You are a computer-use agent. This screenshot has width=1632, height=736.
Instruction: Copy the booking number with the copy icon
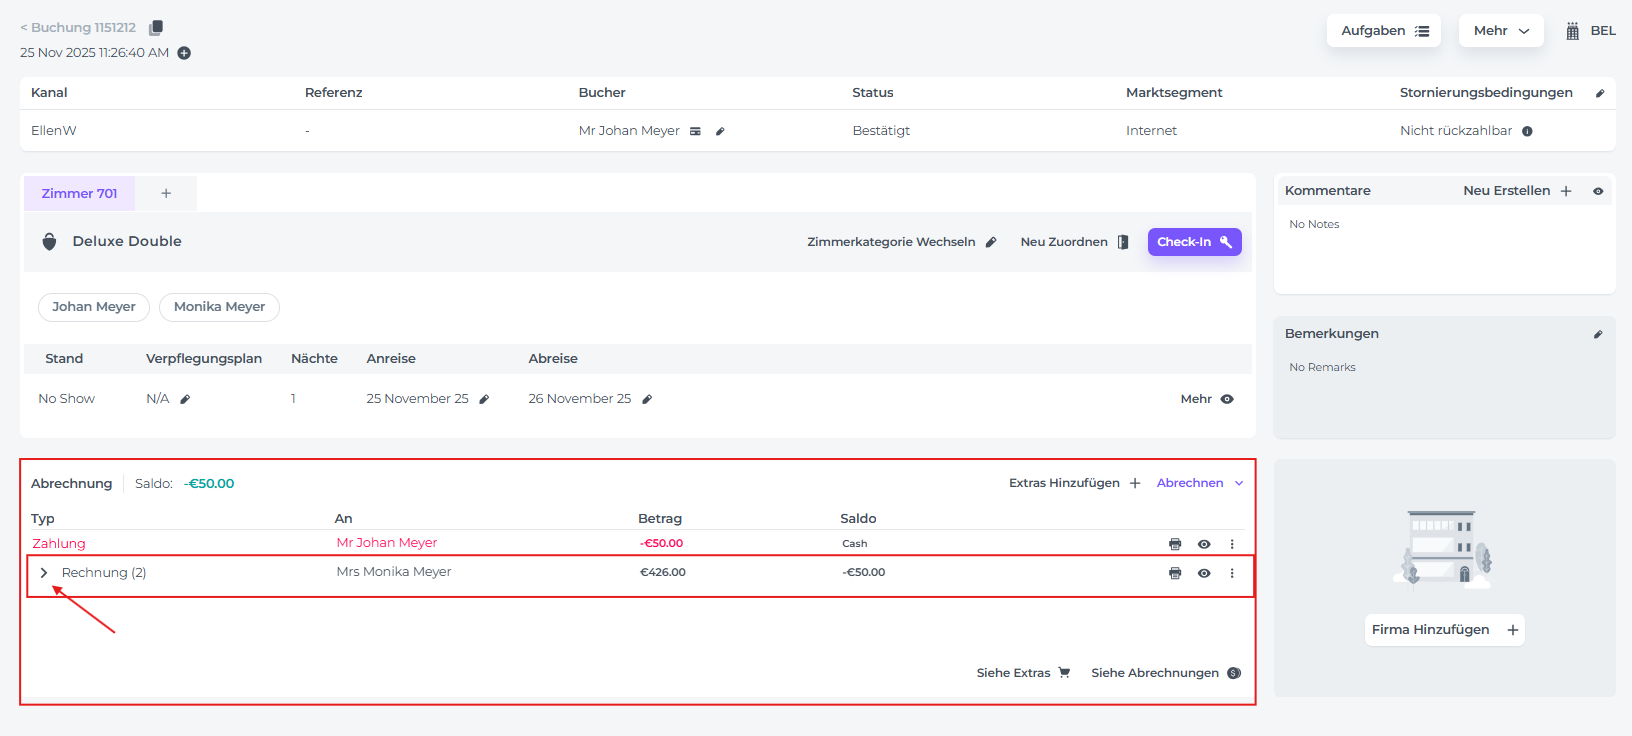tap(156, 28)
